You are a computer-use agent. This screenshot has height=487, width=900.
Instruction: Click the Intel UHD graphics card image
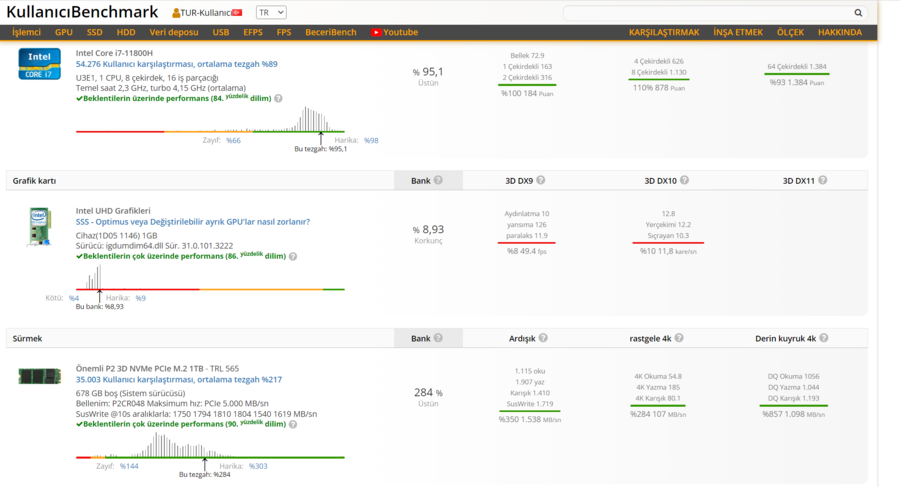click(x=40, y=227)
